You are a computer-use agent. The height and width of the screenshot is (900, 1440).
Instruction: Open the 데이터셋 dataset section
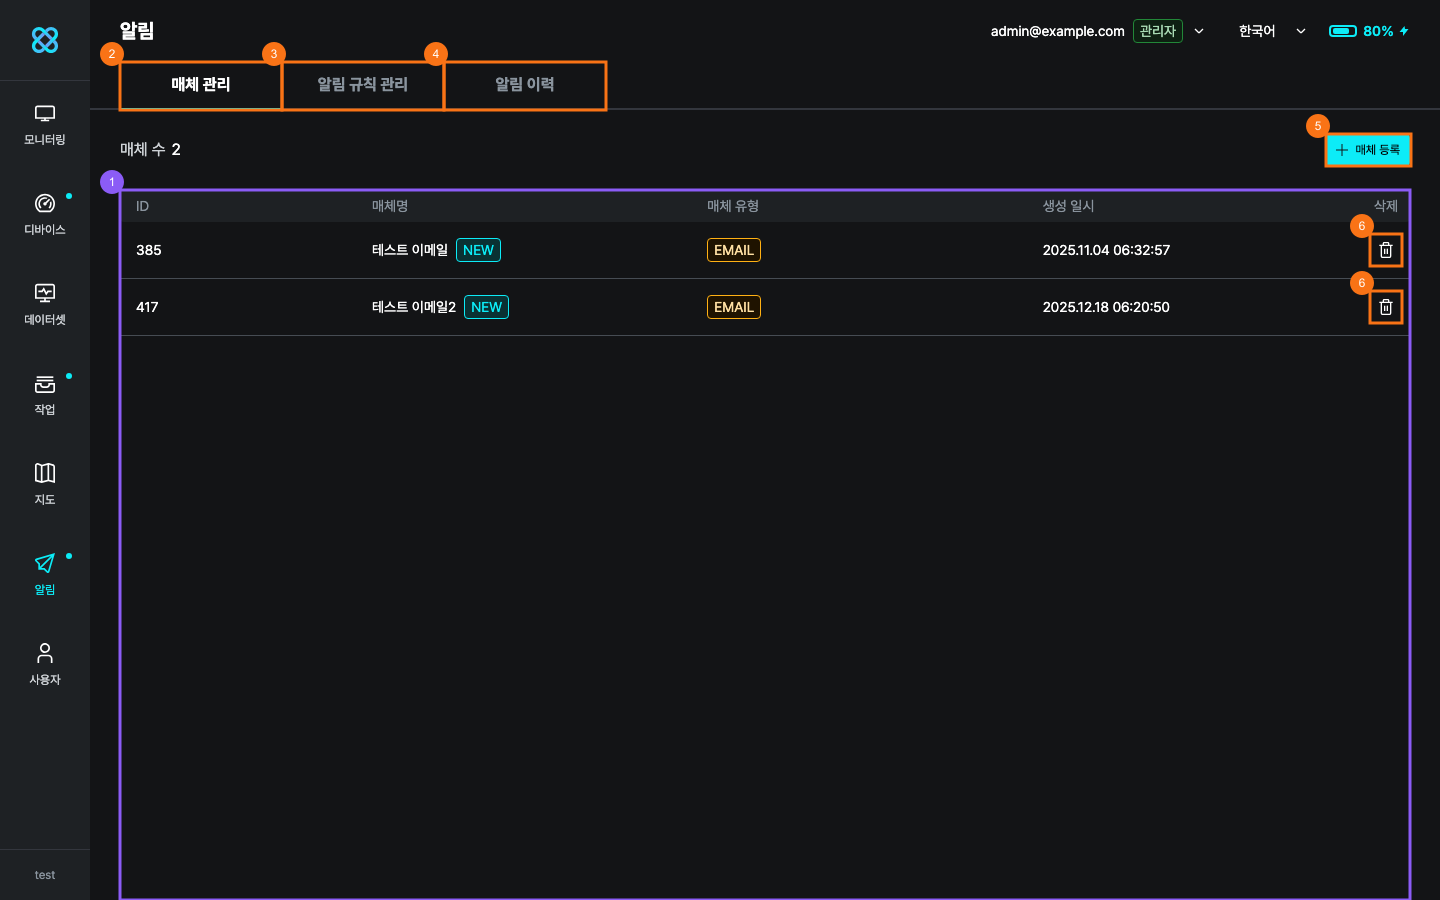click(45, 305)
